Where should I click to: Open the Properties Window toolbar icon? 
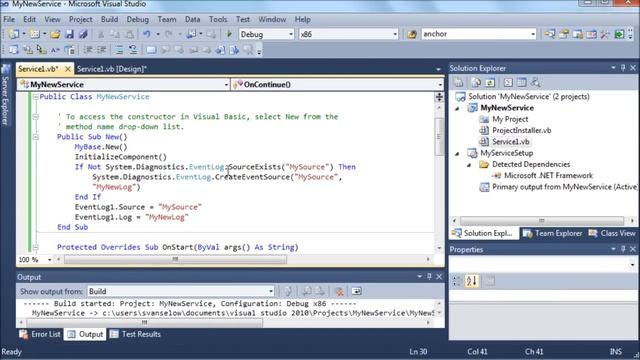(x=564, y=34)
